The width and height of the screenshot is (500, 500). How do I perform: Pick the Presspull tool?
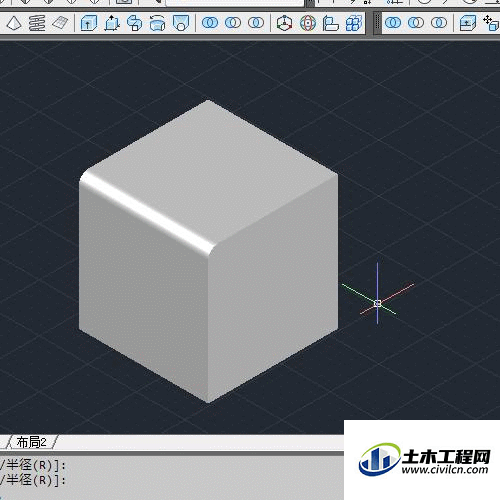pos(112,23)
